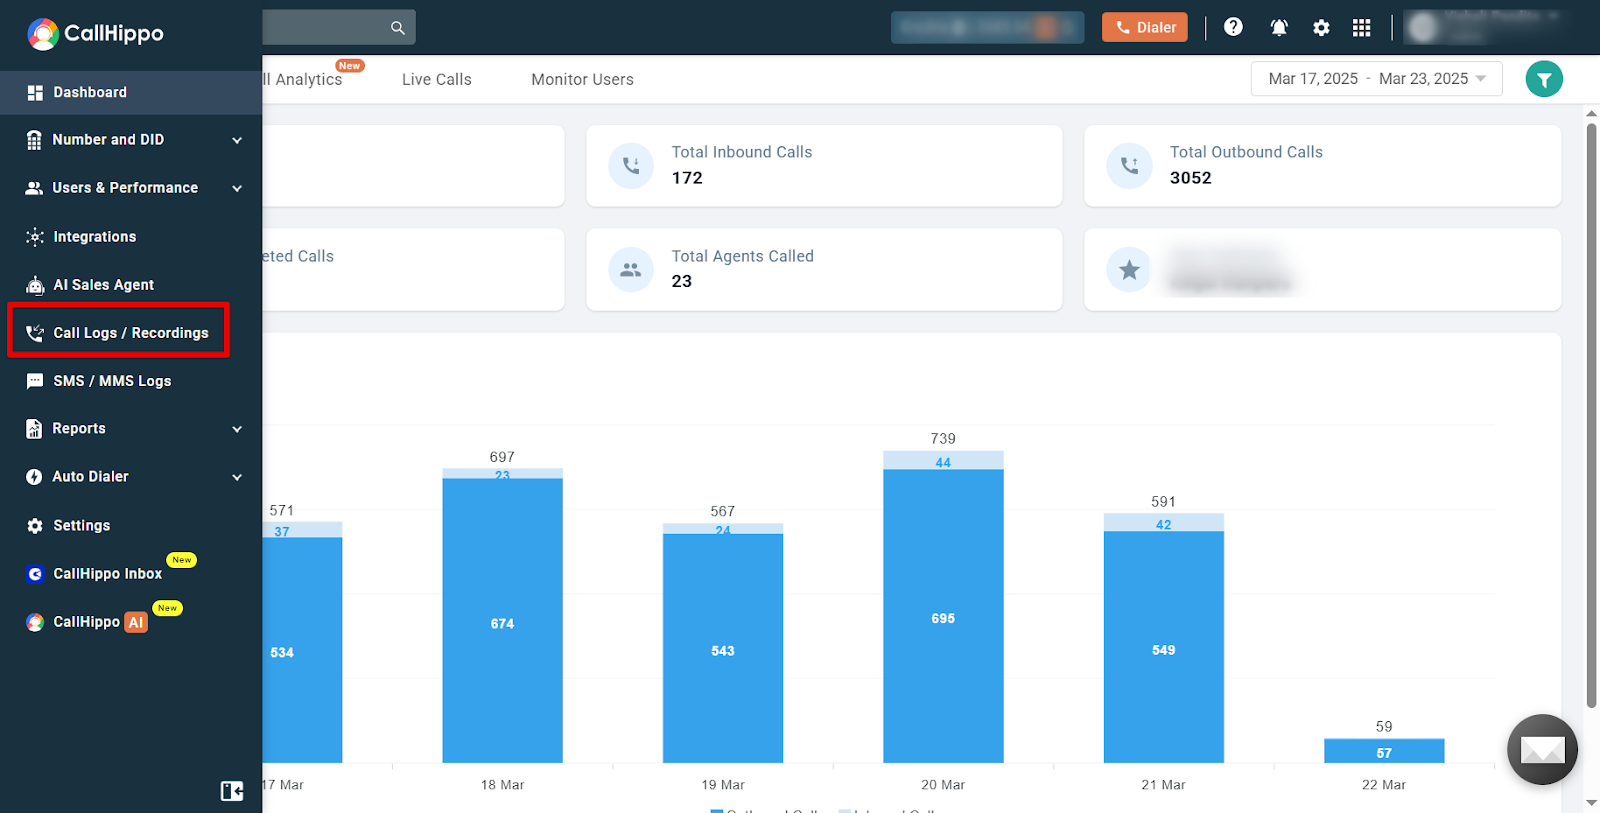
Task: Click the Dashboard grid icon
Action: pyautogui.click(x=35, y=93)
